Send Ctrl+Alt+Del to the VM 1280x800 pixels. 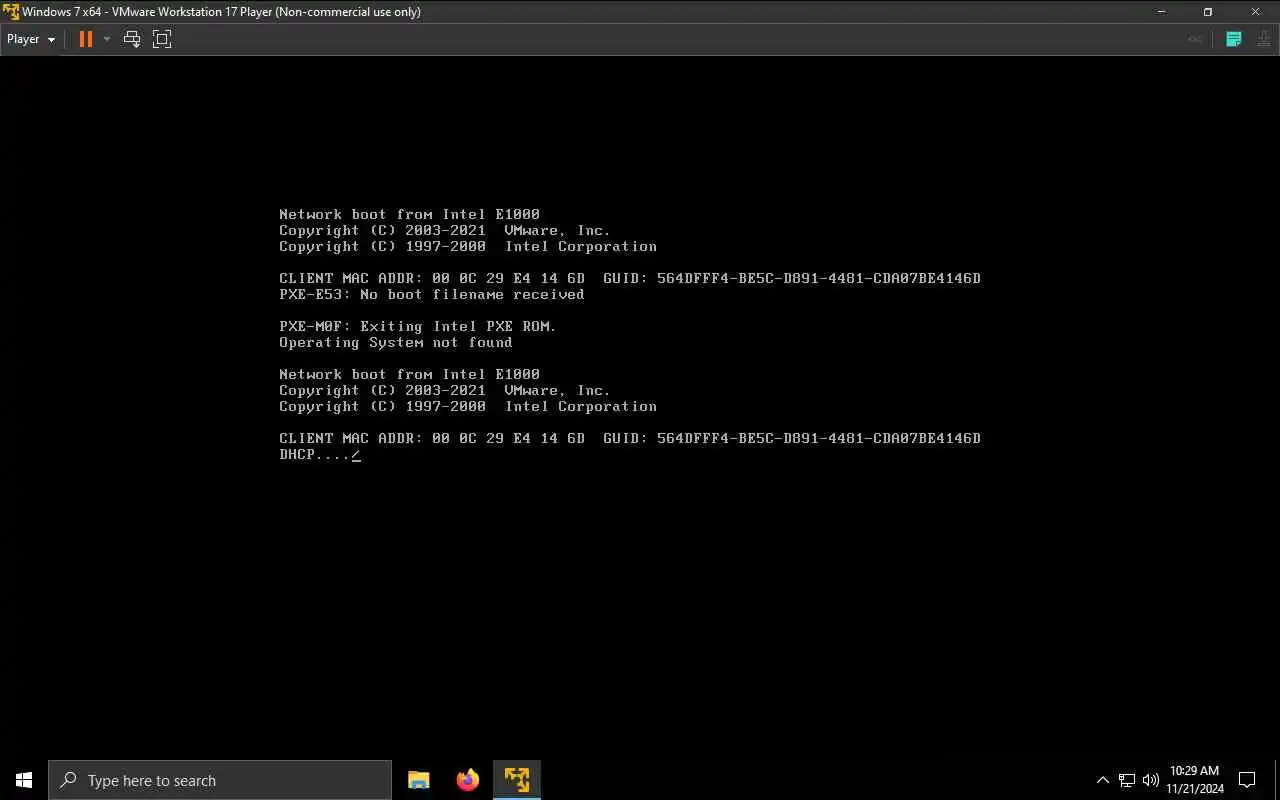coord(132,39)
